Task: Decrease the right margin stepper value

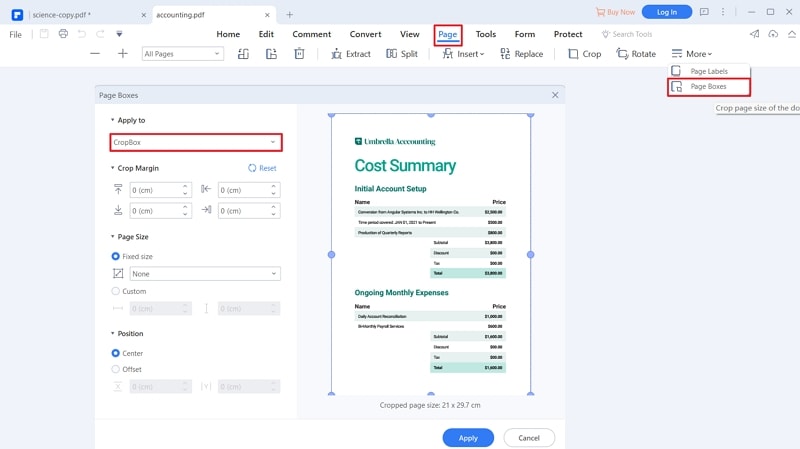Action: (273, 214)
